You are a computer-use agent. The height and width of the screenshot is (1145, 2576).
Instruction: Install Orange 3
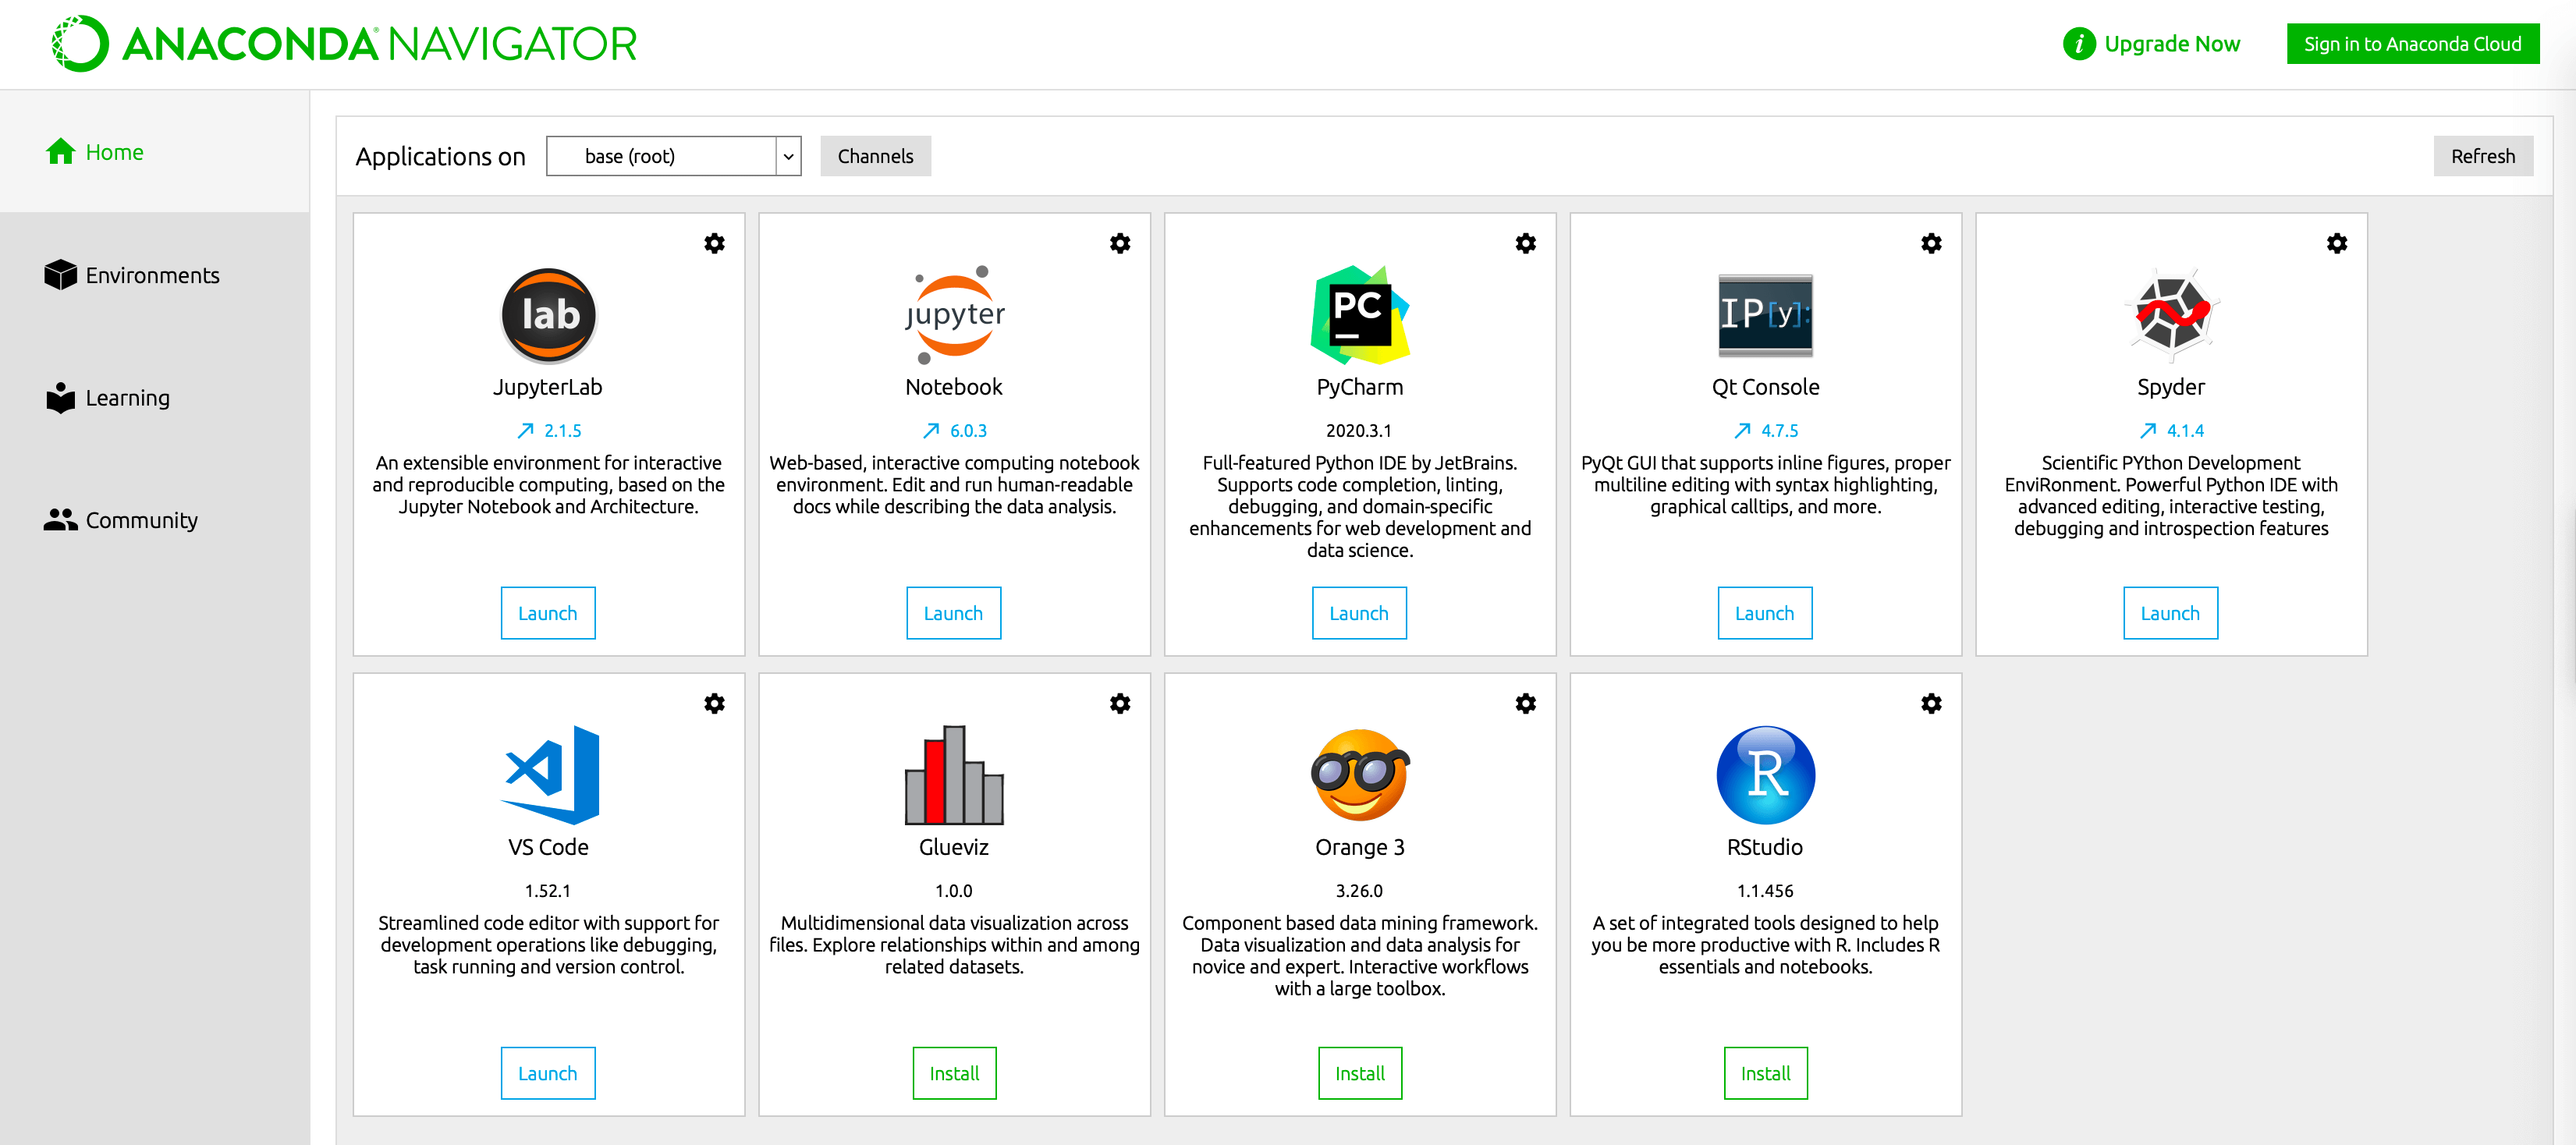(1359, 1073)
